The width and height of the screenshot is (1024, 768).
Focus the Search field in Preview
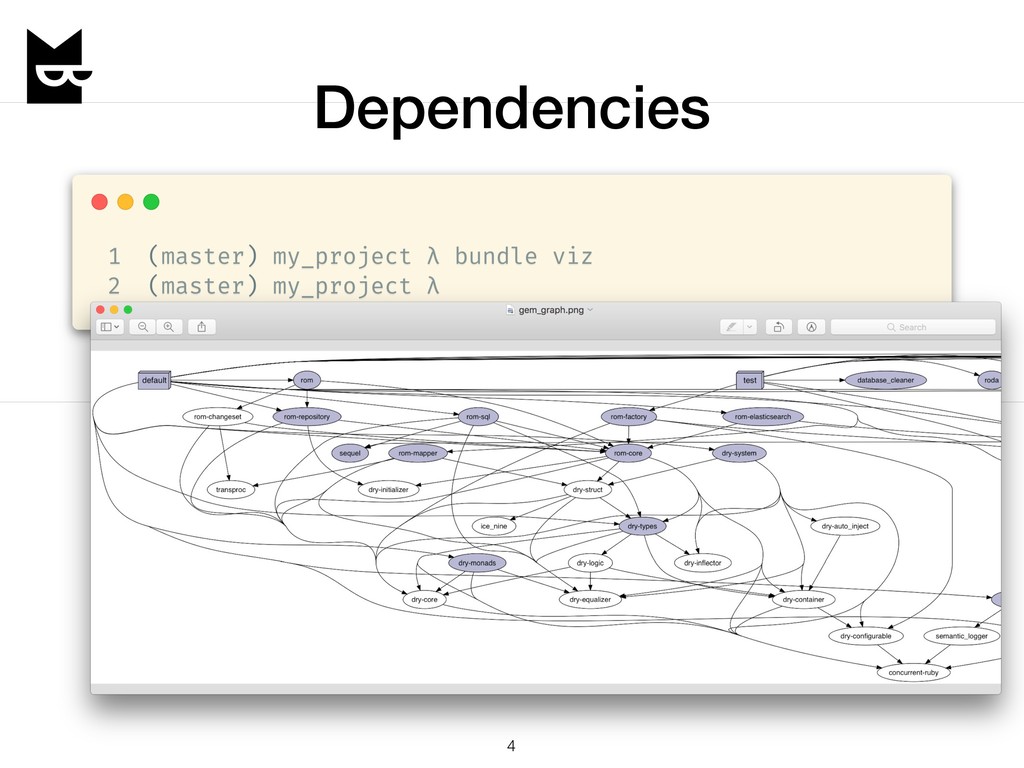click(913, 327)
